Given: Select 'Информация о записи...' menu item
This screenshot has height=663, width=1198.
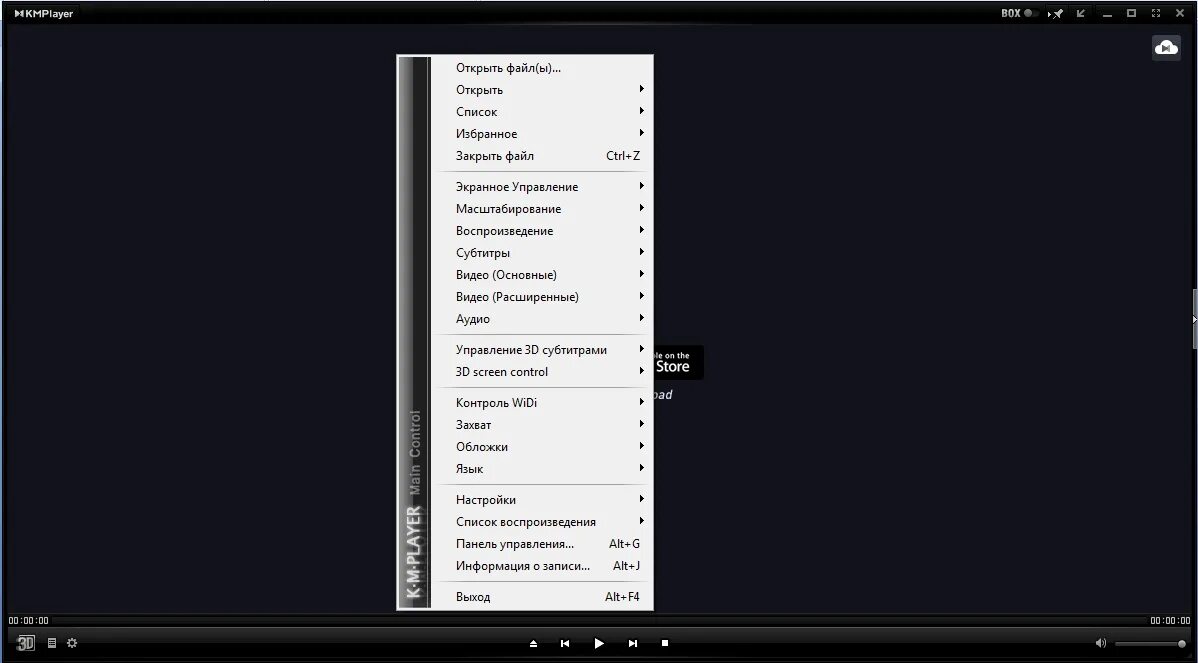Looking at the screenshot, I should point(542,566).
